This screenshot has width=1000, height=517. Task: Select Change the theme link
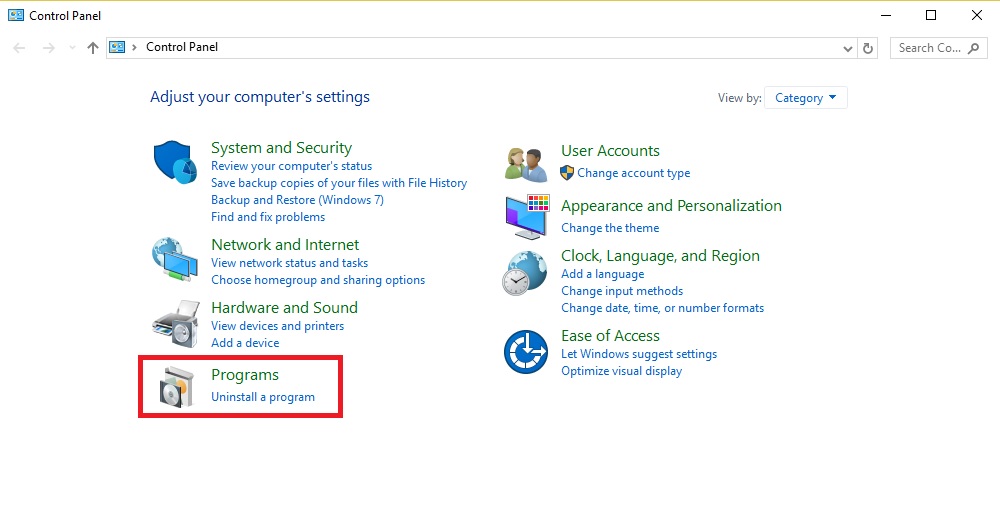click(x=610, y=228)
